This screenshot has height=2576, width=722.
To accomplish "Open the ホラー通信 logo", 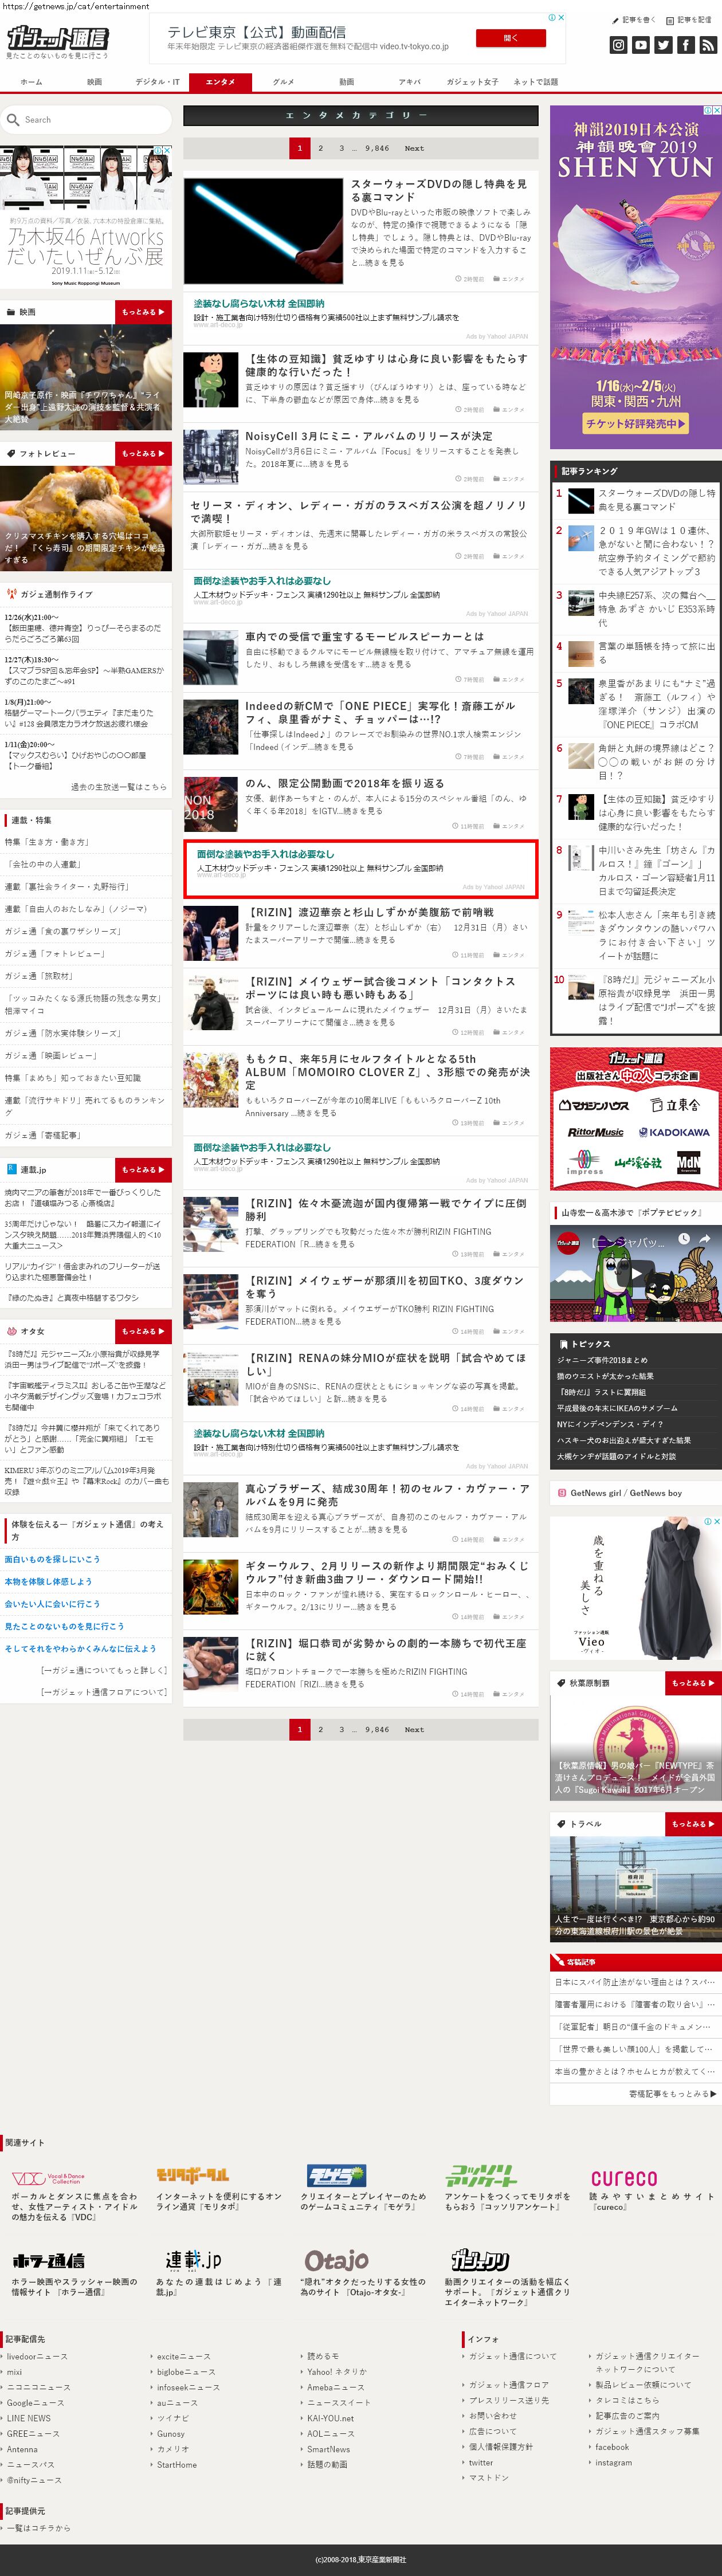I will pyautogui.click(x=48, y=2260).
